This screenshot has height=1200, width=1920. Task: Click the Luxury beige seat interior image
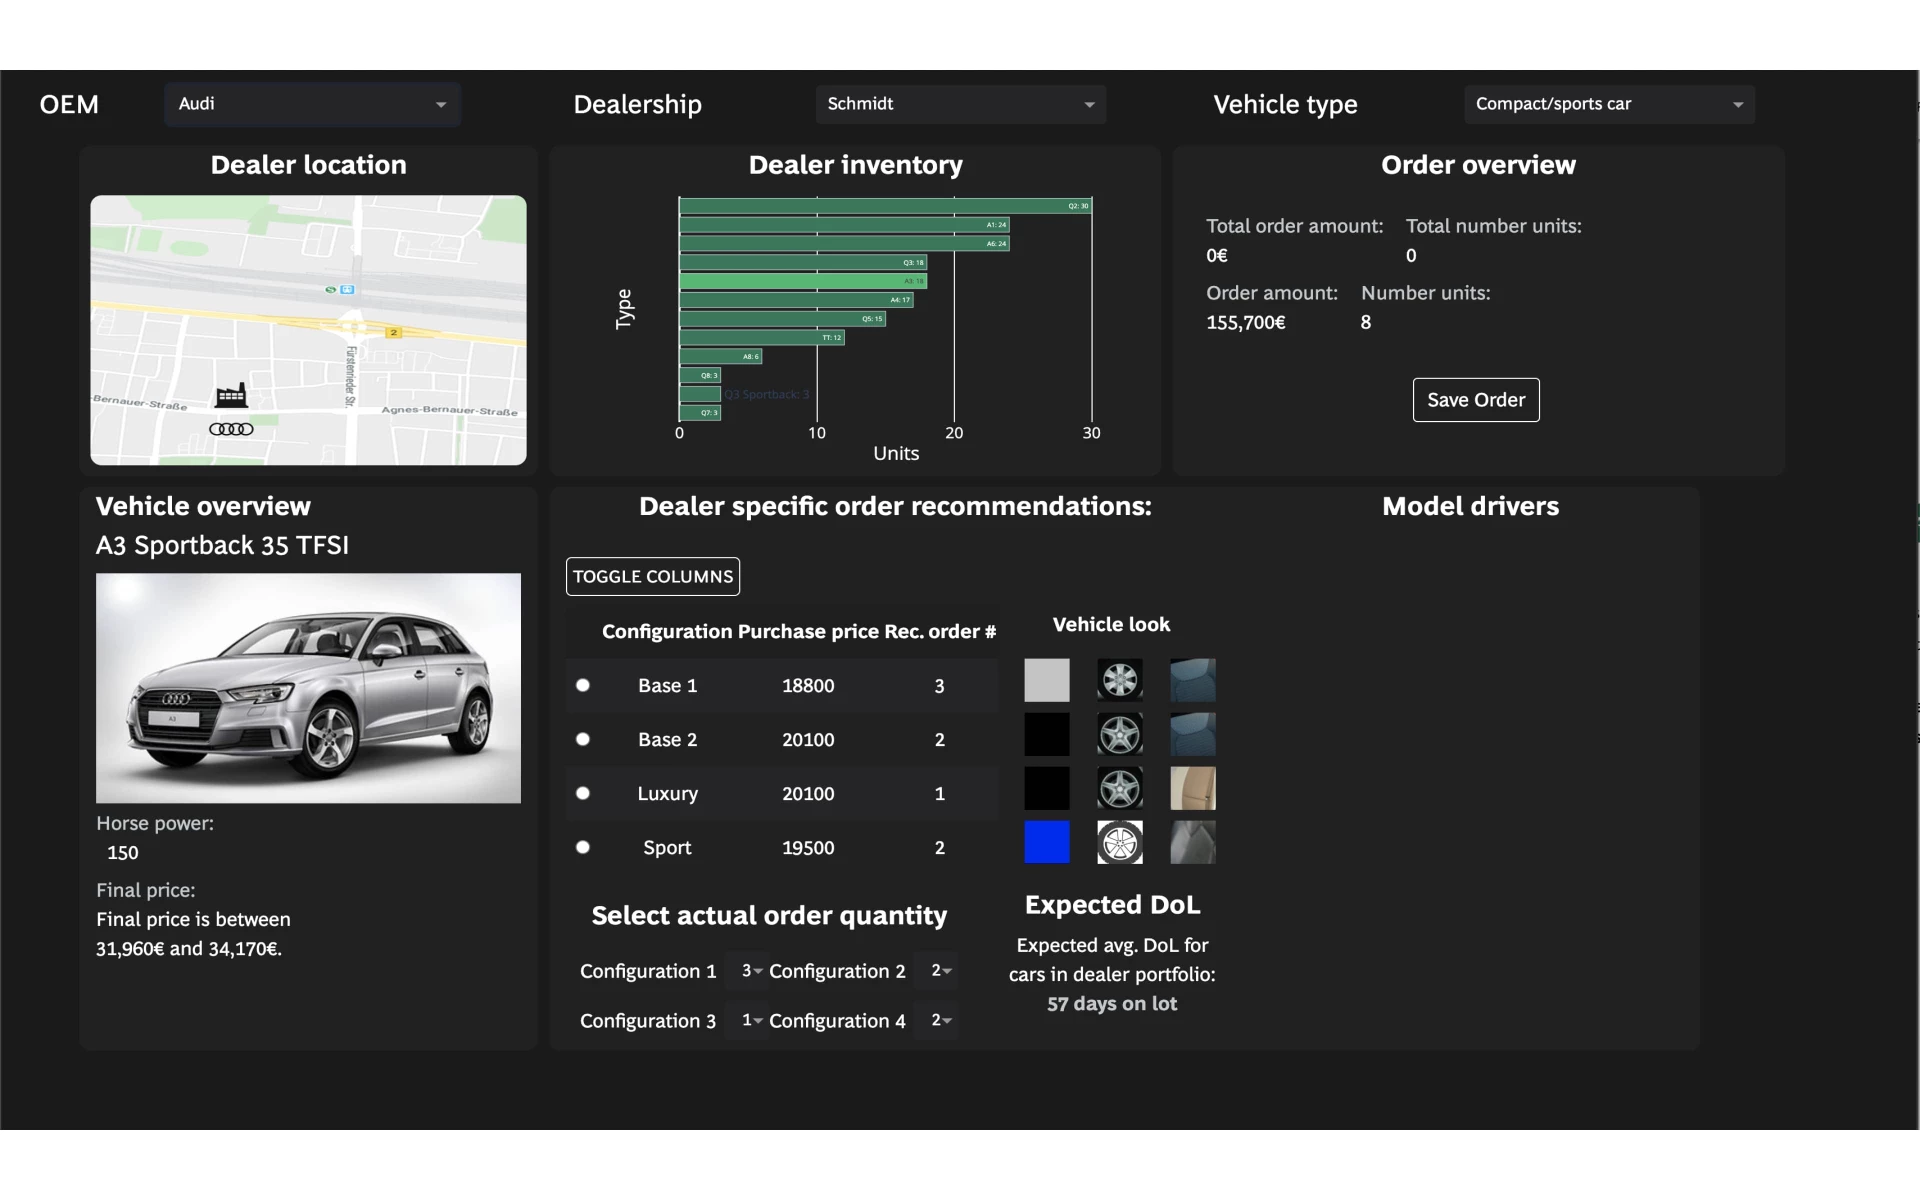1193,788
